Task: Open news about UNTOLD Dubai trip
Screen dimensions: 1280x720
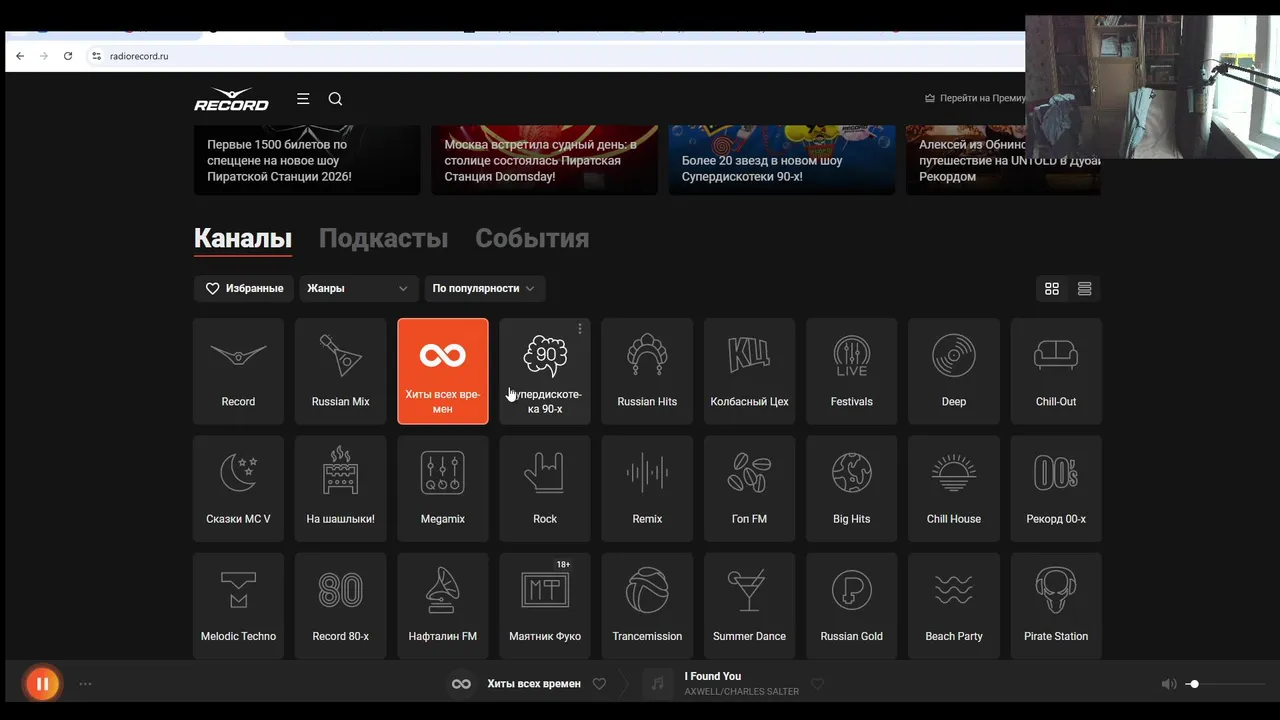Action: point(1003,160)
